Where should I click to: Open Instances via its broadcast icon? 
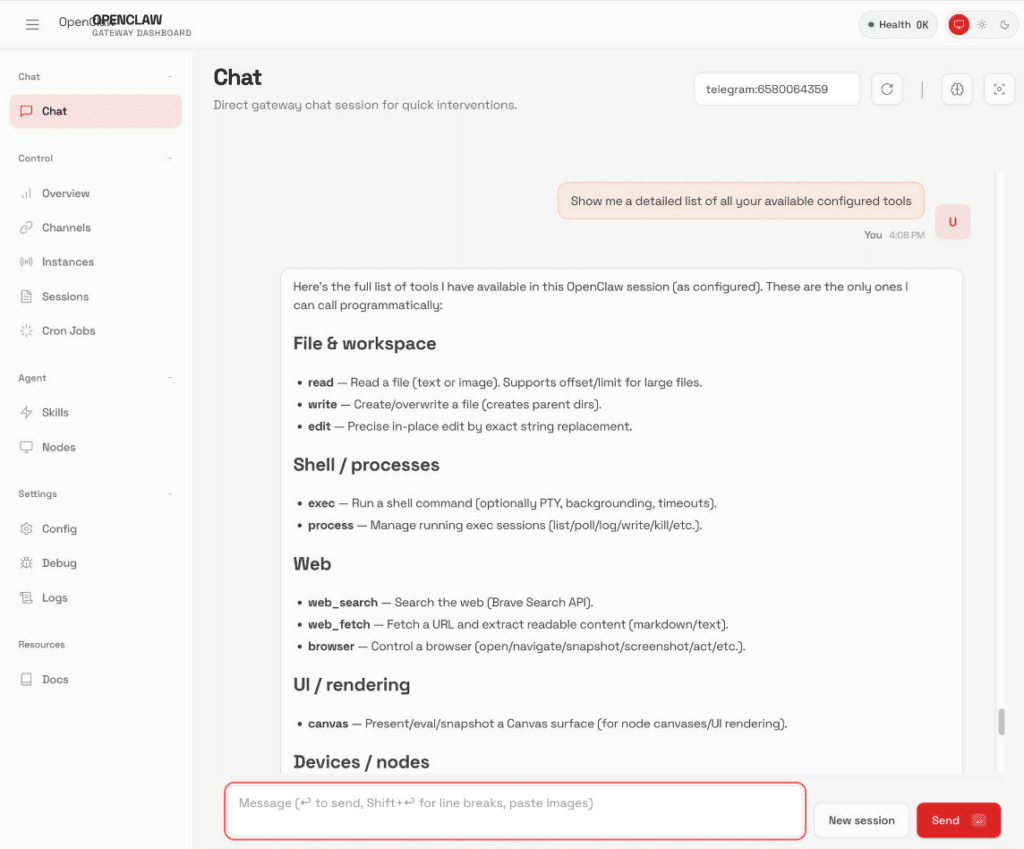tap(26, 262)
